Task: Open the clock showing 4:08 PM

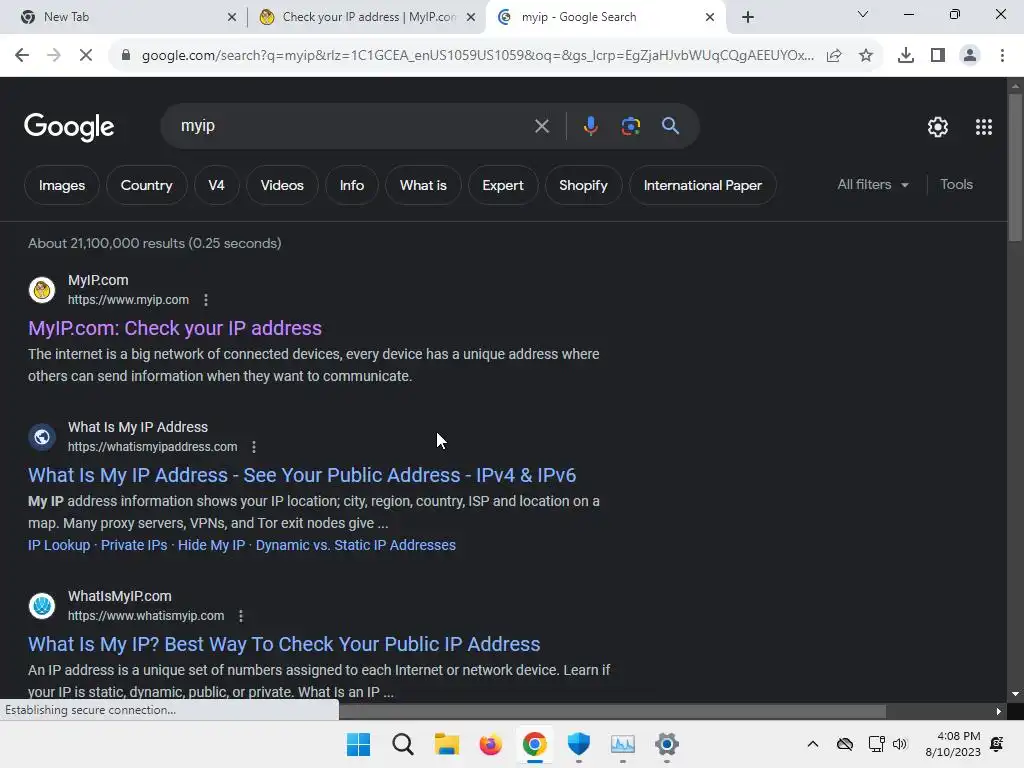Action: (953, 744)
